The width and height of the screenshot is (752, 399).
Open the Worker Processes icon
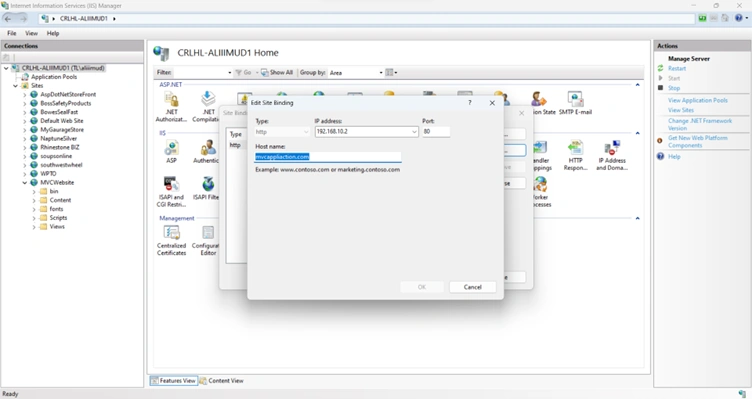pyautogui.click(x=542, y=191)
